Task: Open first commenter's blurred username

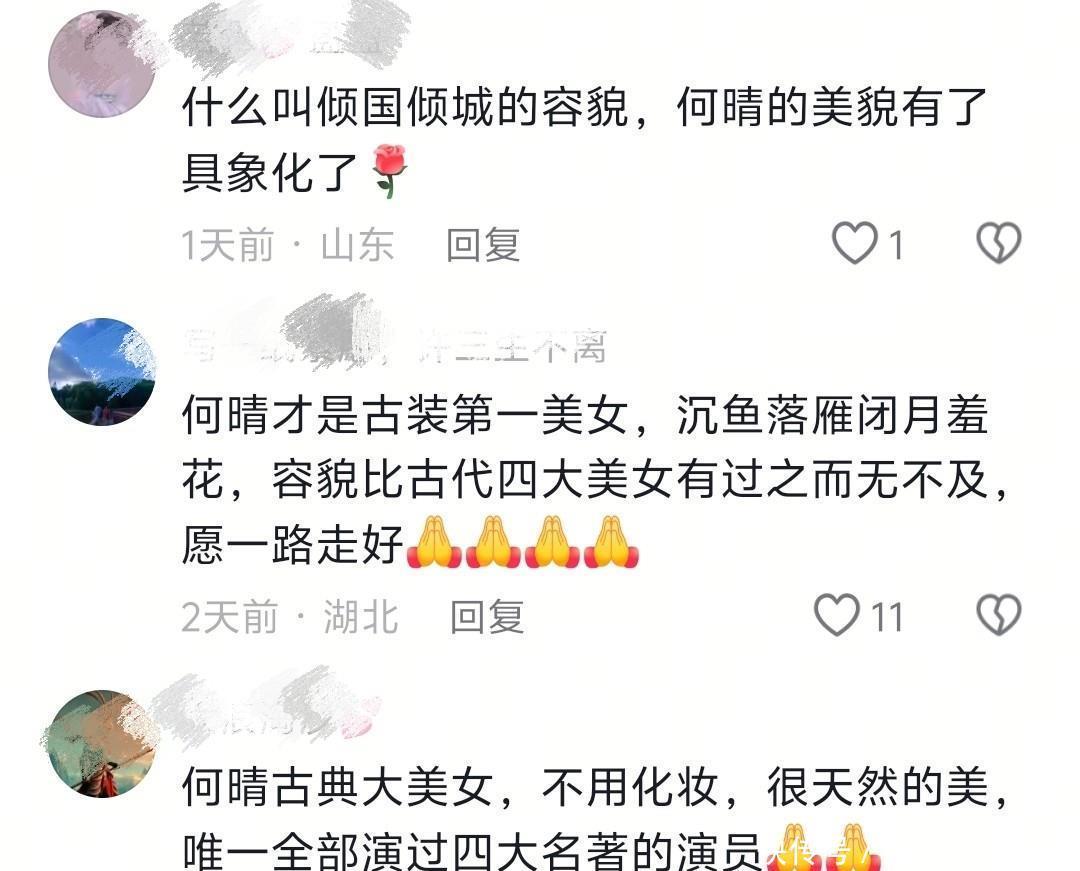Action: click(289, 36)
